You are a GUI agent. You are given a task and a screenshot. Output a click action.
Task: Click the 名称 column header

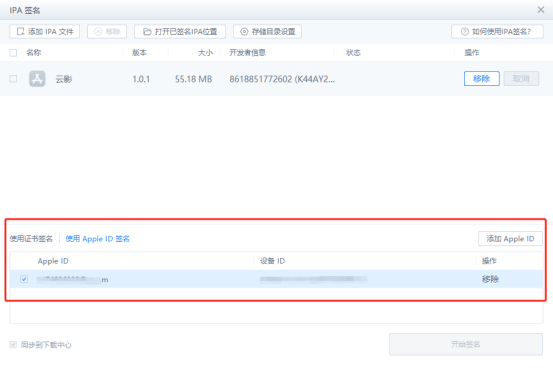click(x=34, y=53)
